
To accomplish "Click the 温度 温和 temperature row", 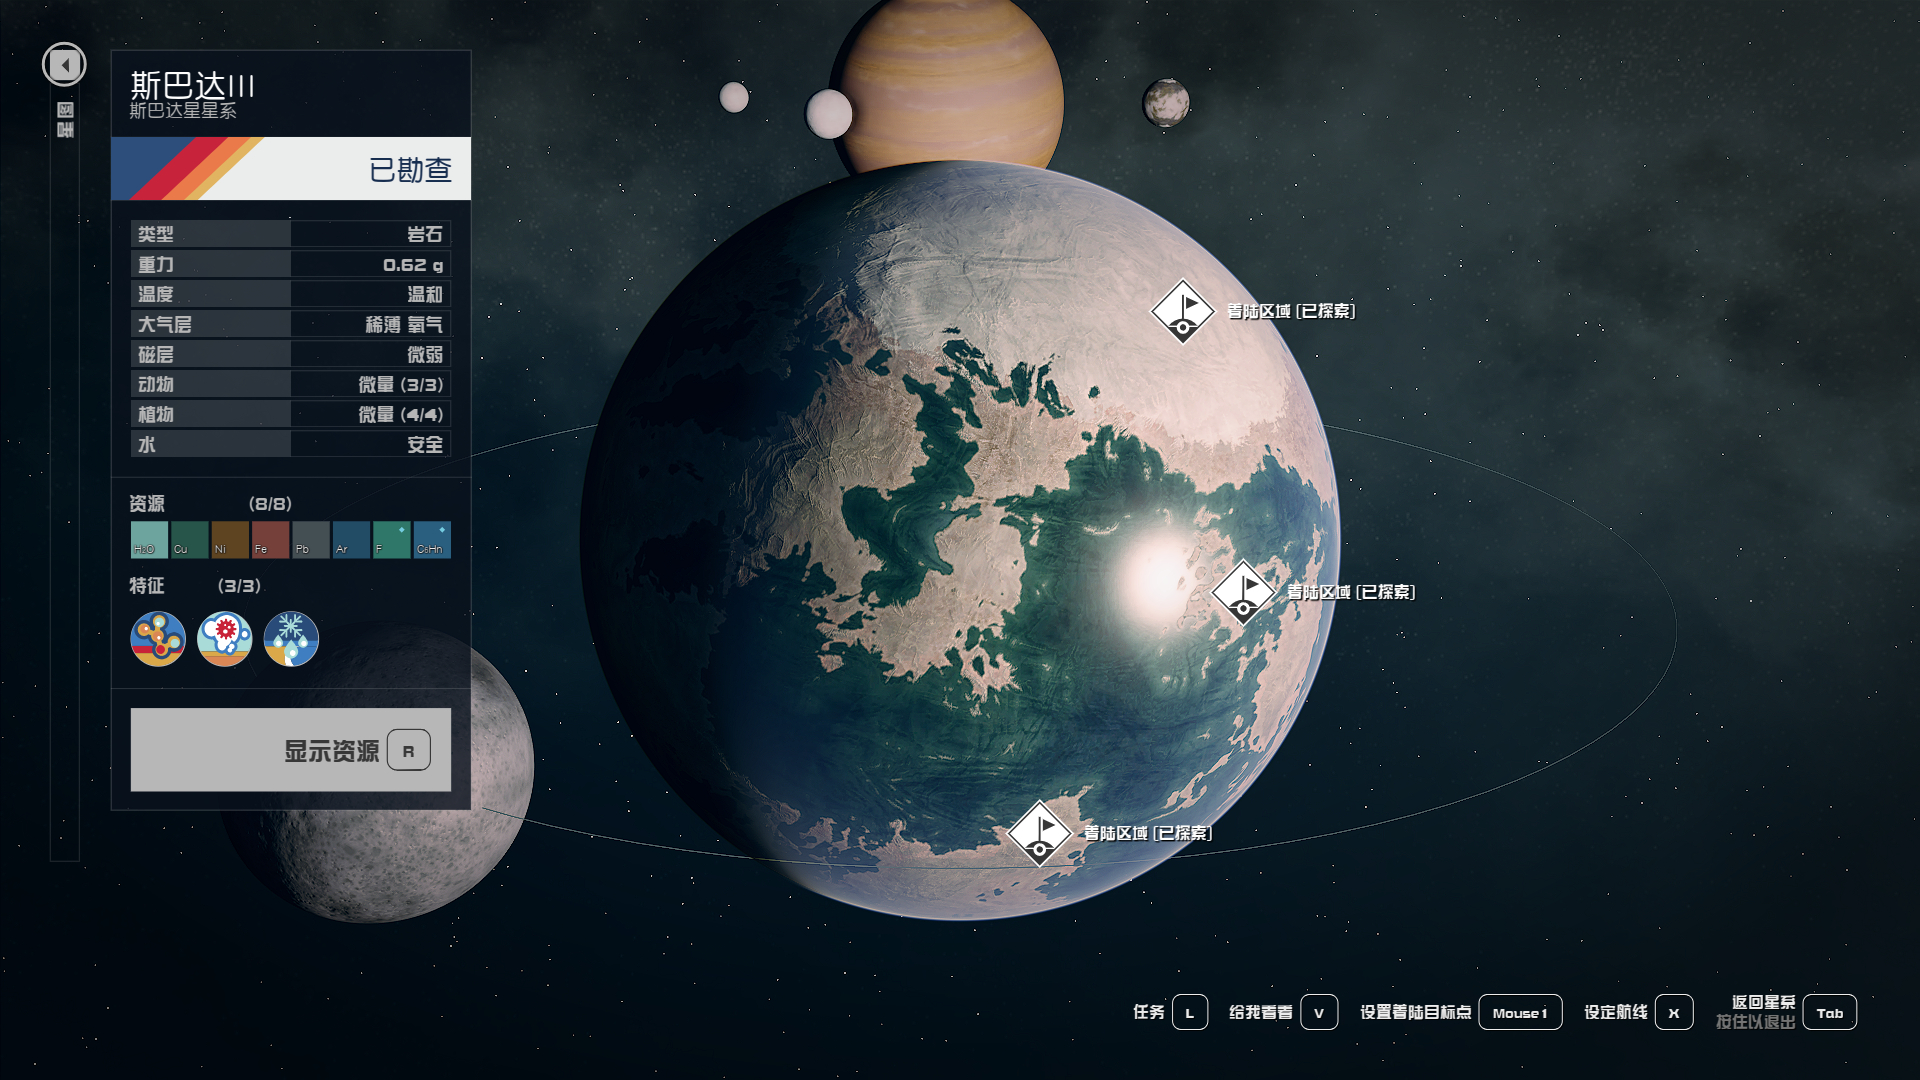I will pos(291,294).
